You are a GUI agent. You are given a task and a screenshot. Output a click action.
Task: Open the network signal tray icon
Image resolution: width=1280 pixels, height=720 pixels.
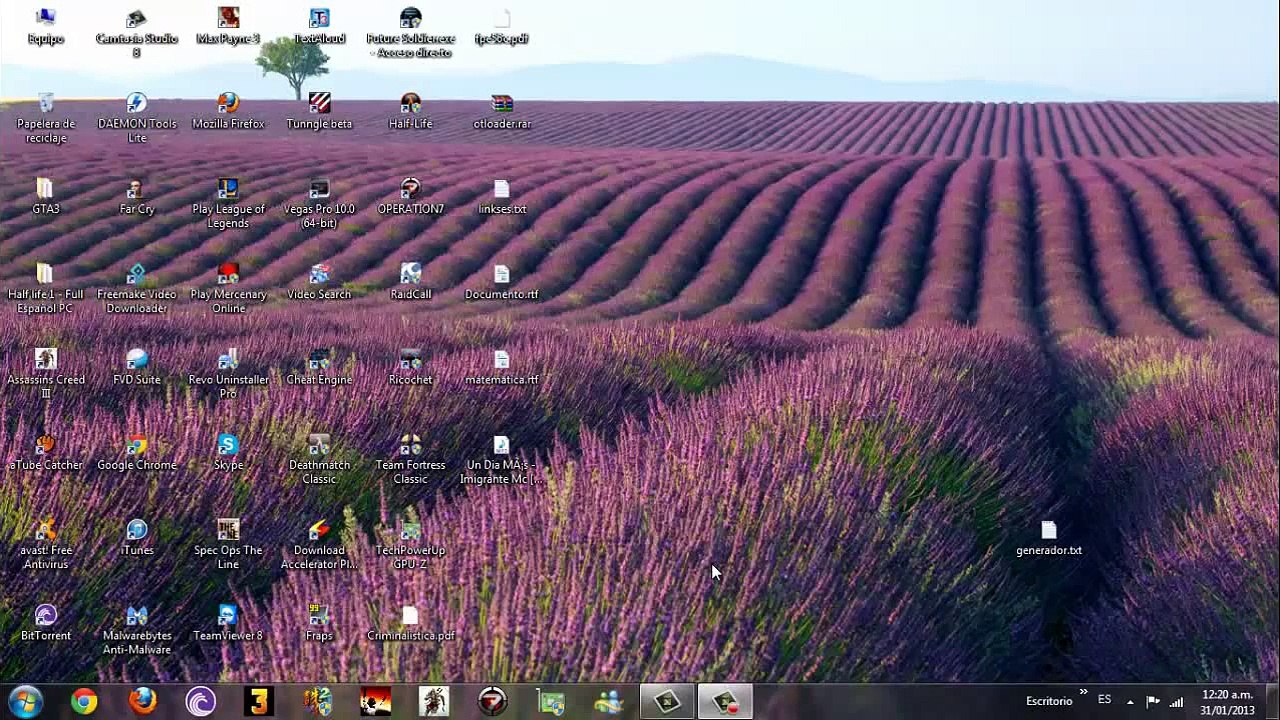point(1176,701)
